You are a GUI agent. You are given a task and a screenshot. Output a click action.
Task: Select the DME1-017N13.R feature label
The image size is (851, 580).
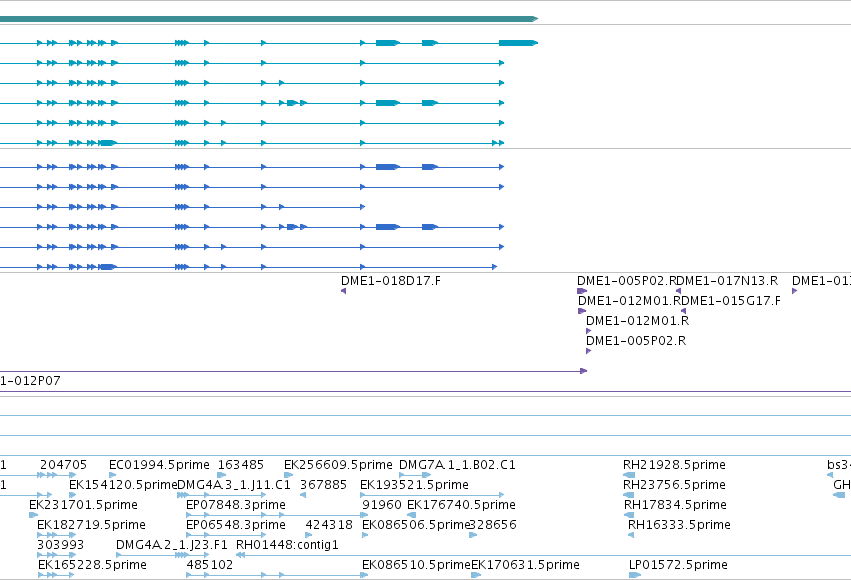[x=729, y=281]
